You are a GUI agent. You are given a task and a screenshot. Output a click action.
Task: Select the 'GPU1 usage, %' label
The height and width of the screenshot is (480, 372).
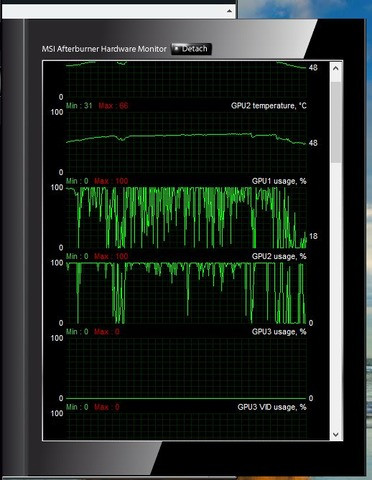[279, 181]
